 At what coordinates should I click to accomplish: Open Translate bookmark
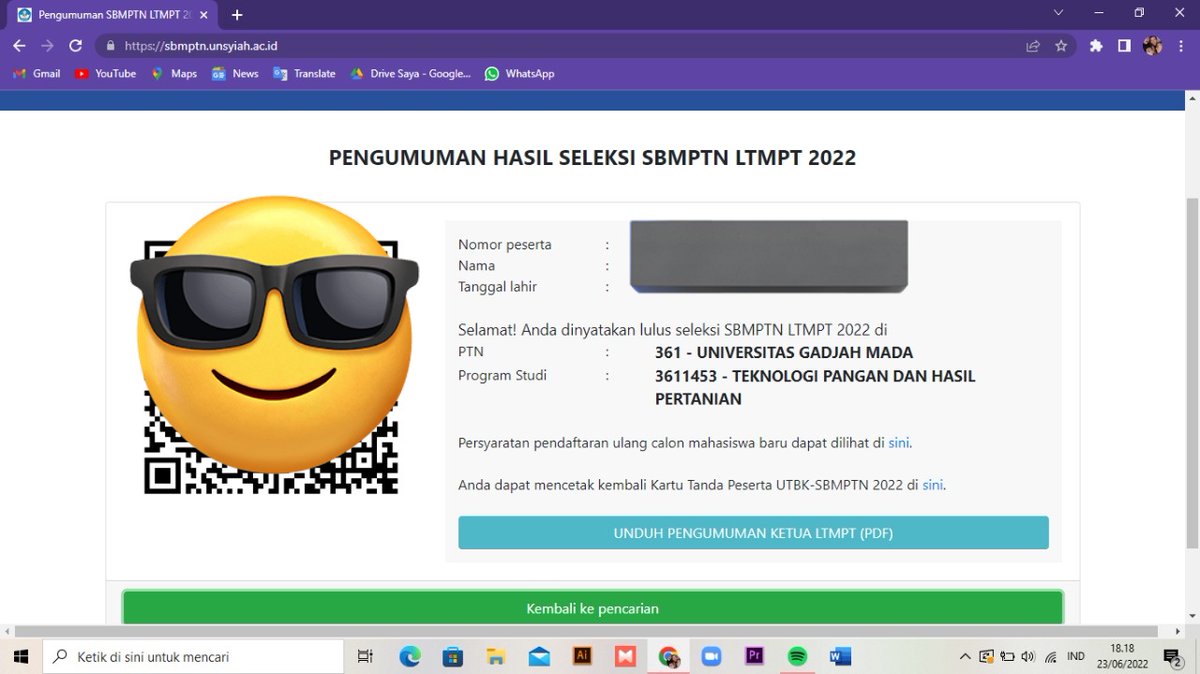[304, 74]
